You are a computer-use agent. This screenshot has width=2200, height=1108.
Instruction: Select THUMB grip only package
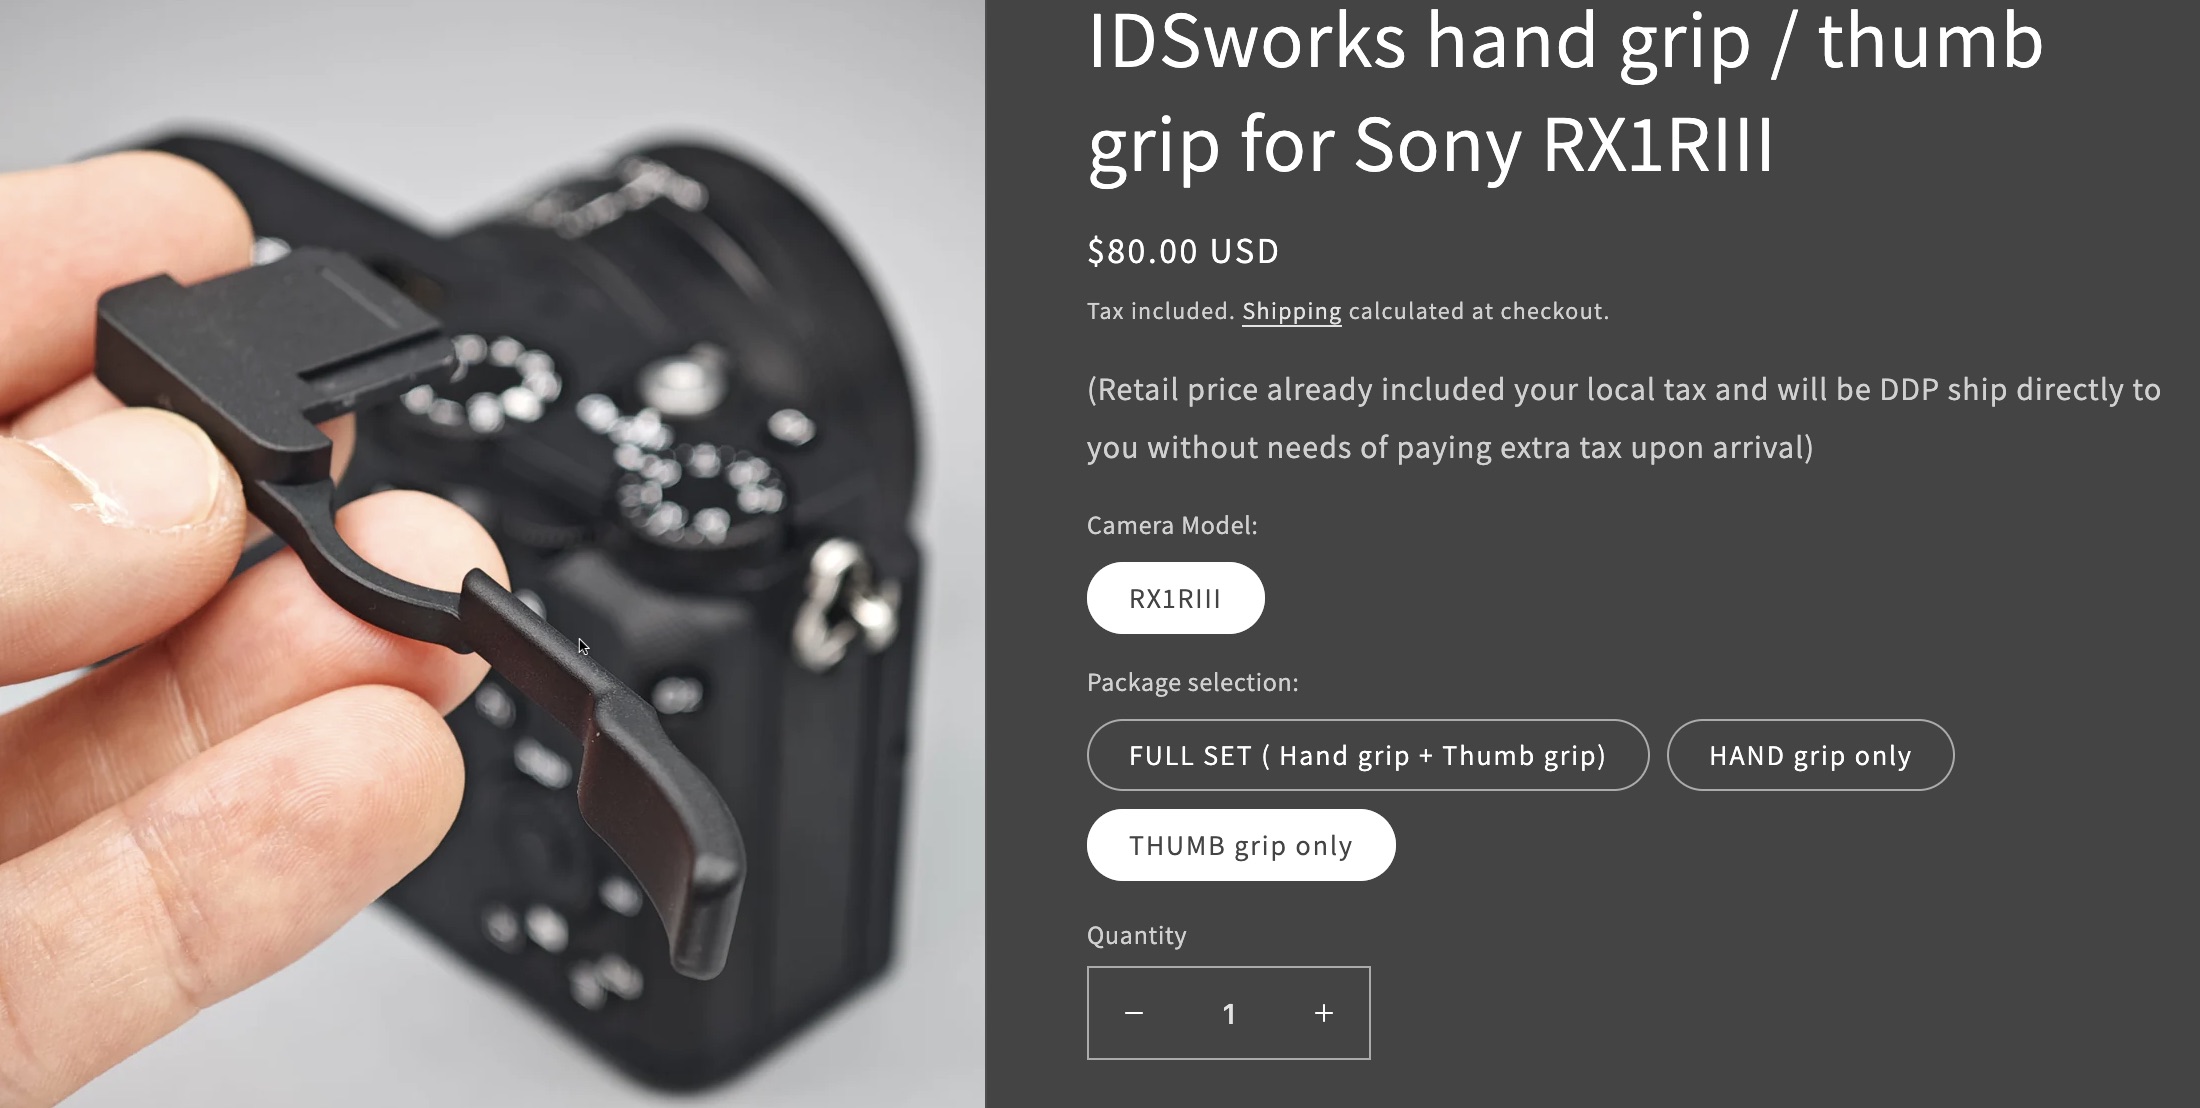pos(1241,845)
